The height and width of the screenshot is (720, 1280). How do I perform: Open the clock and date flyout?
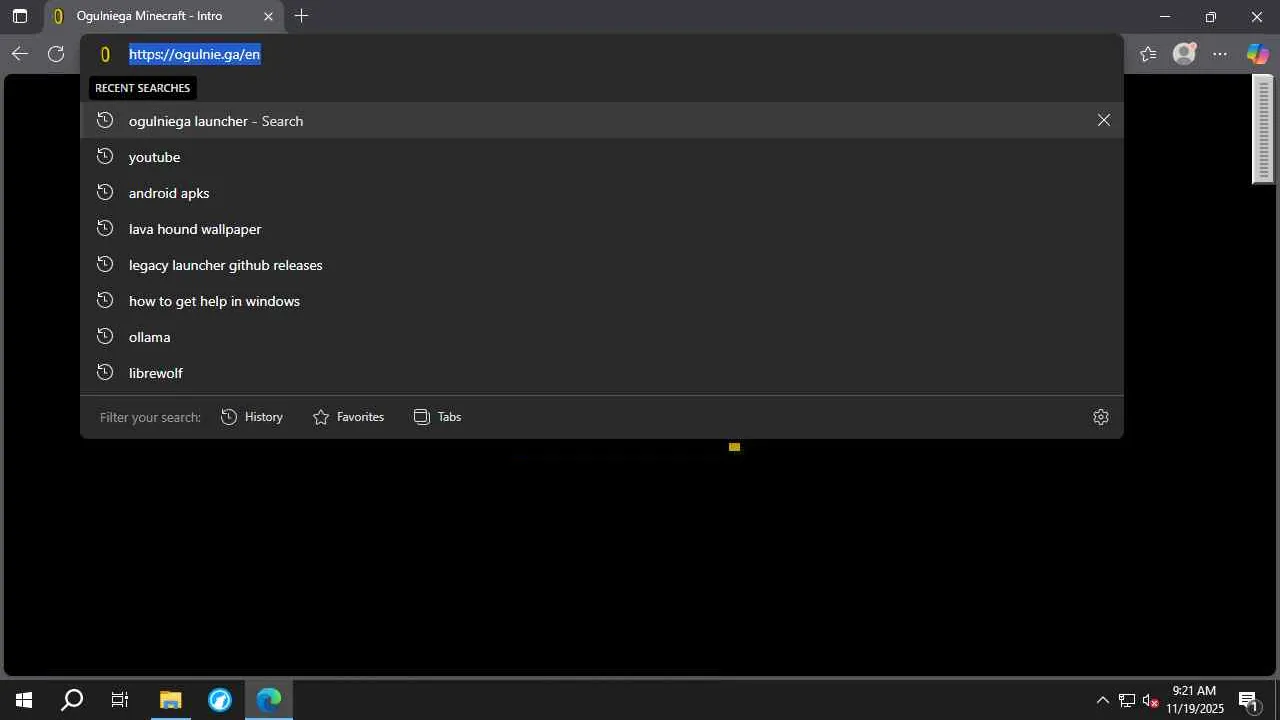(x=1195, y=700)
